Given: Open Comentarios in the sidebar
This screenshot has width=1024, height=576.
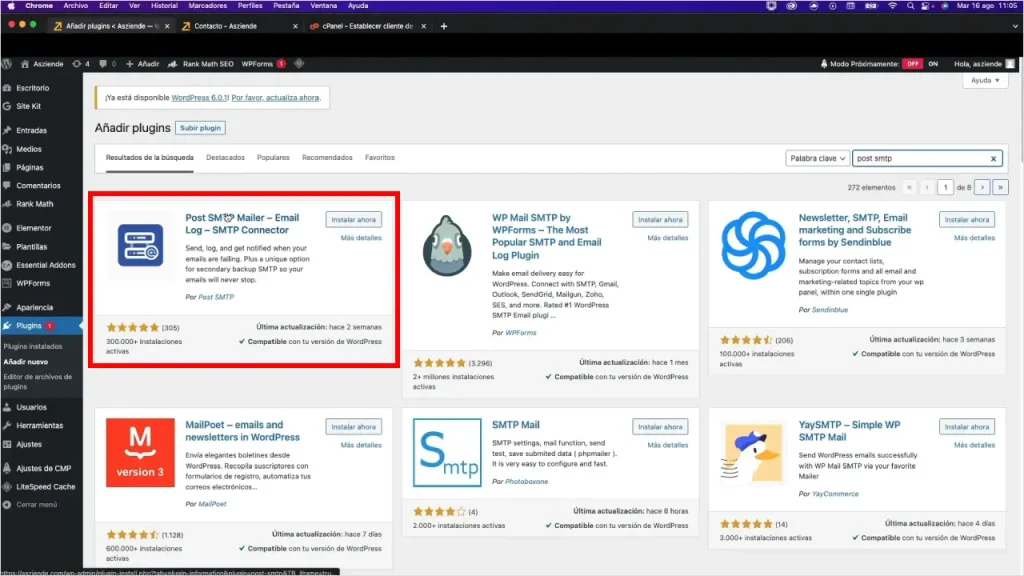Looking at the screenshot, I should [x=38, y=185].
